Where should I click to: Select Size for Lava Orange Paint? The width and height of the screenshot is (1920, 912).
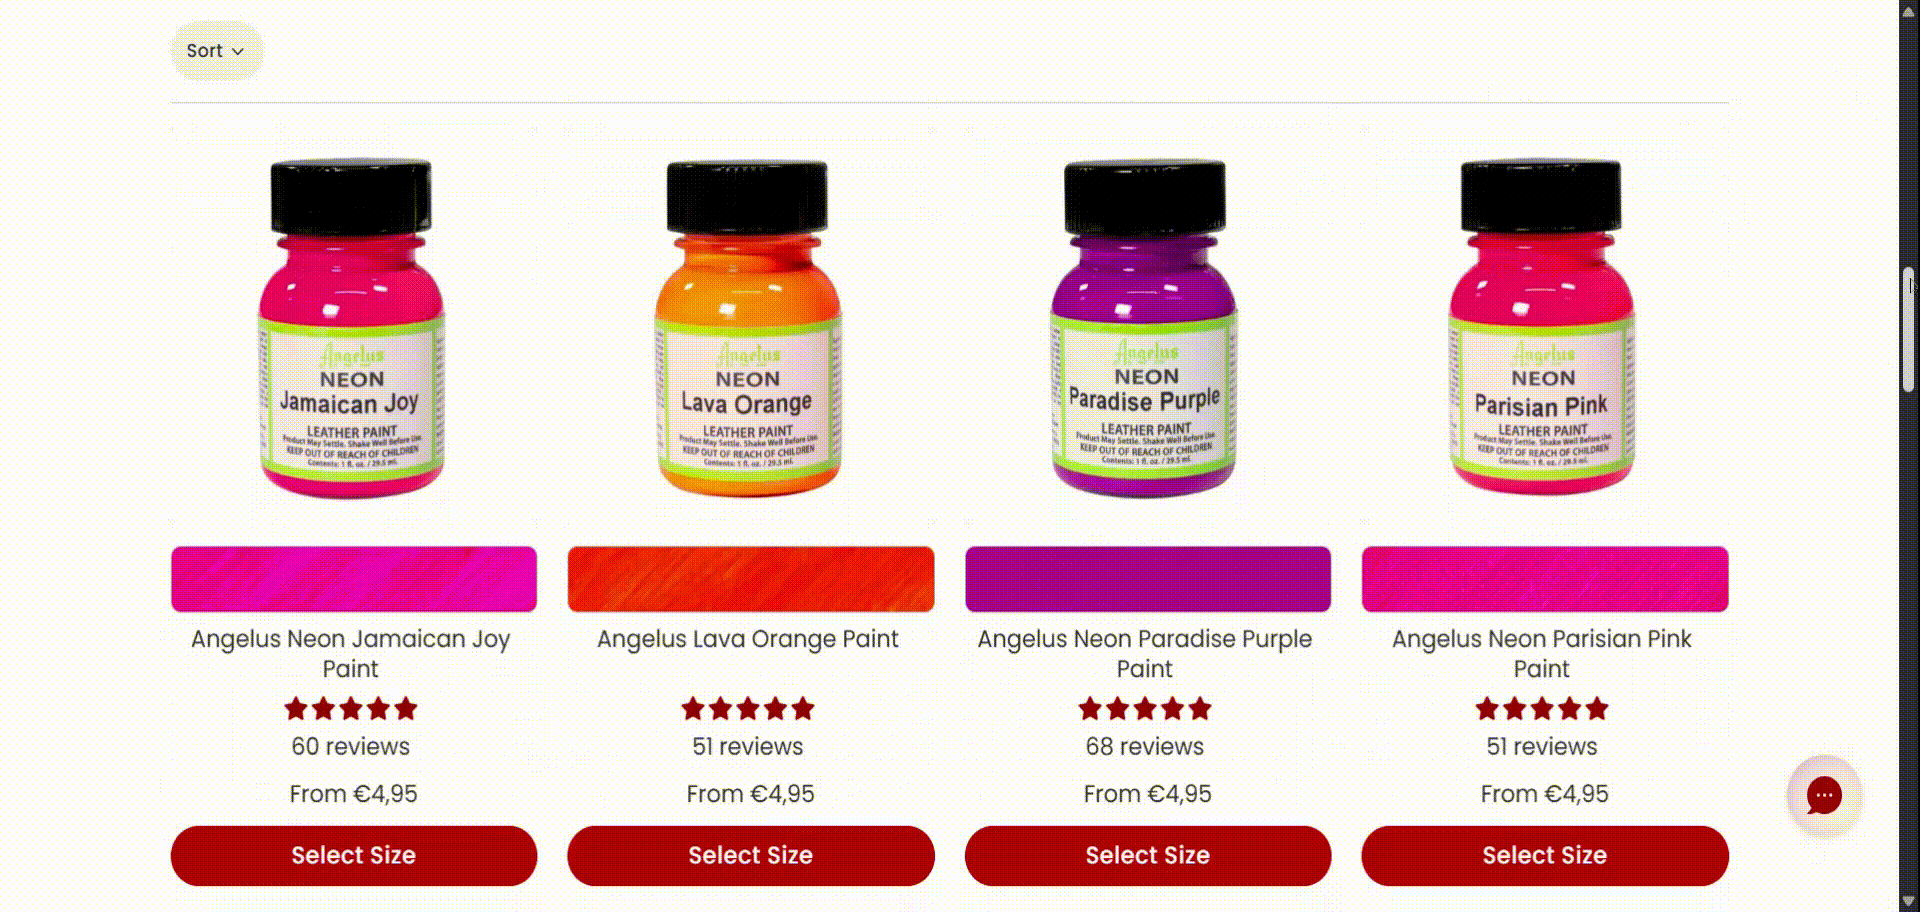[x=751, y=856]
